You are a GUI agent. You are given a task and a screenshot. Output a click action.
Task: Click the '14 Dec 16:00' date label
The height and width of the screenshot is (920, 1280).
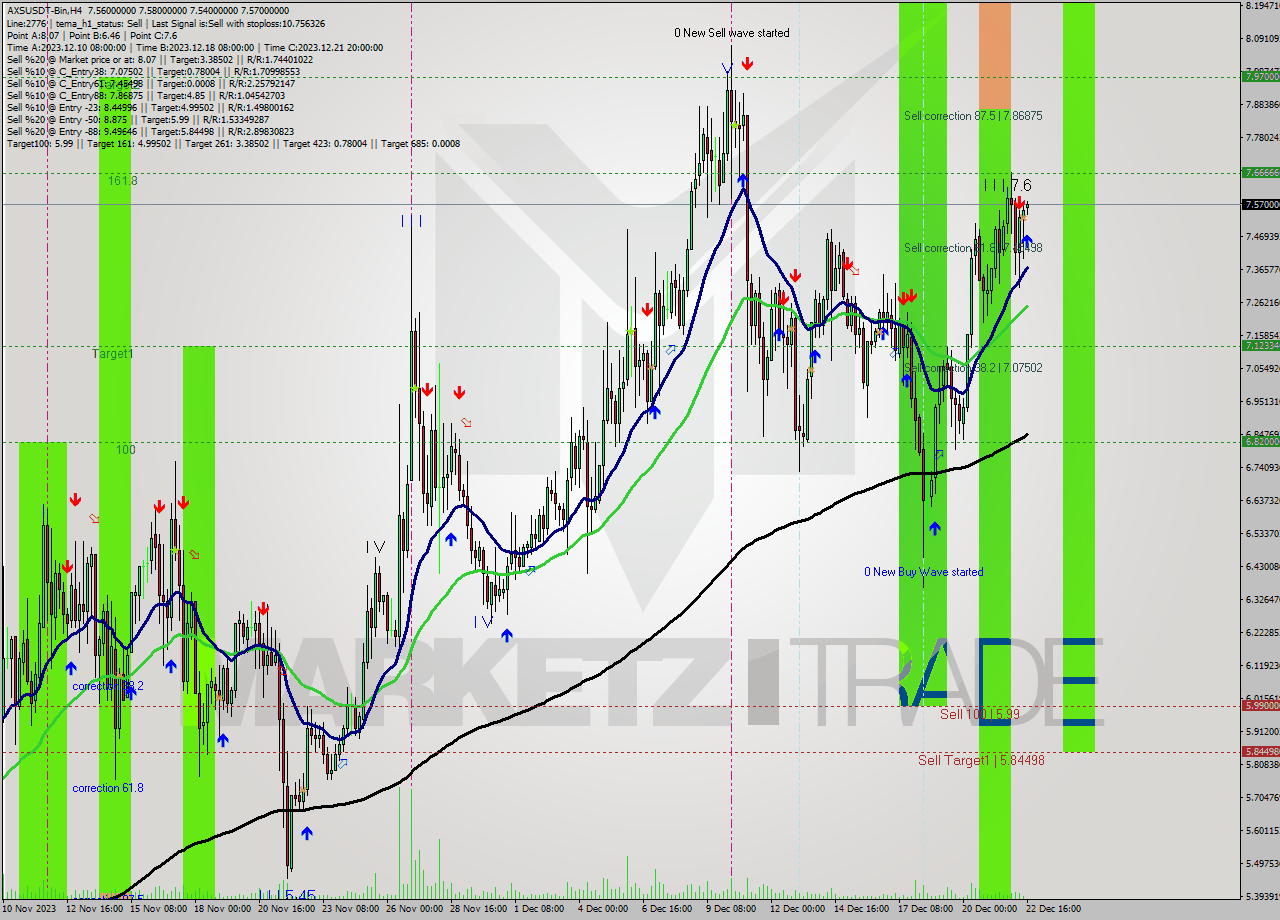(861, 909)
